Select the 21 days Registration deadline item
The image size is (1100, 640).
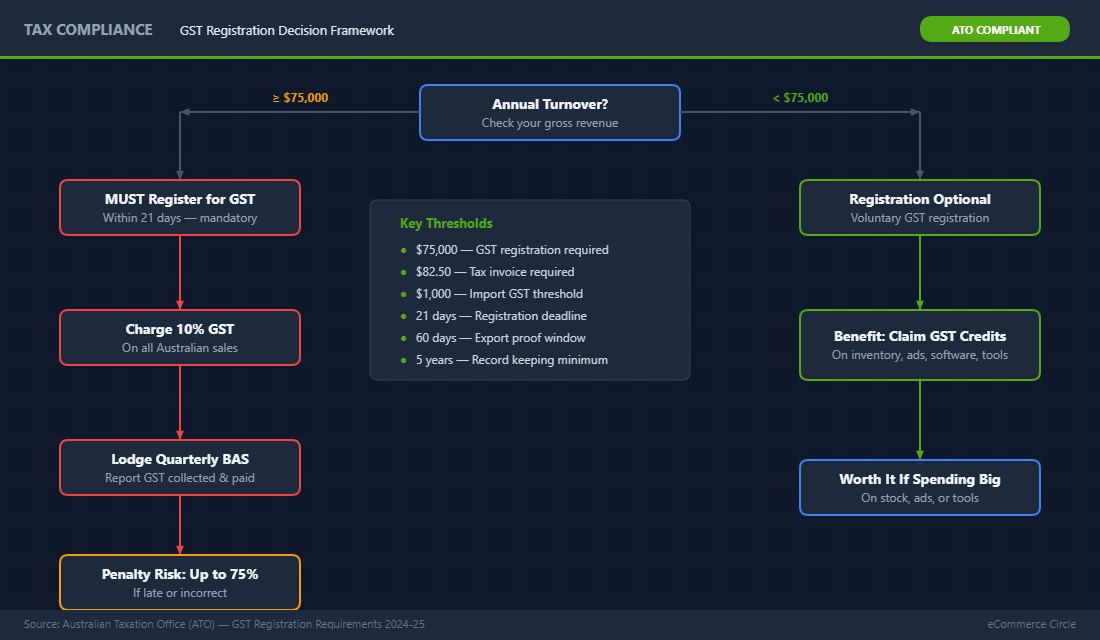[x=500, y=316]
